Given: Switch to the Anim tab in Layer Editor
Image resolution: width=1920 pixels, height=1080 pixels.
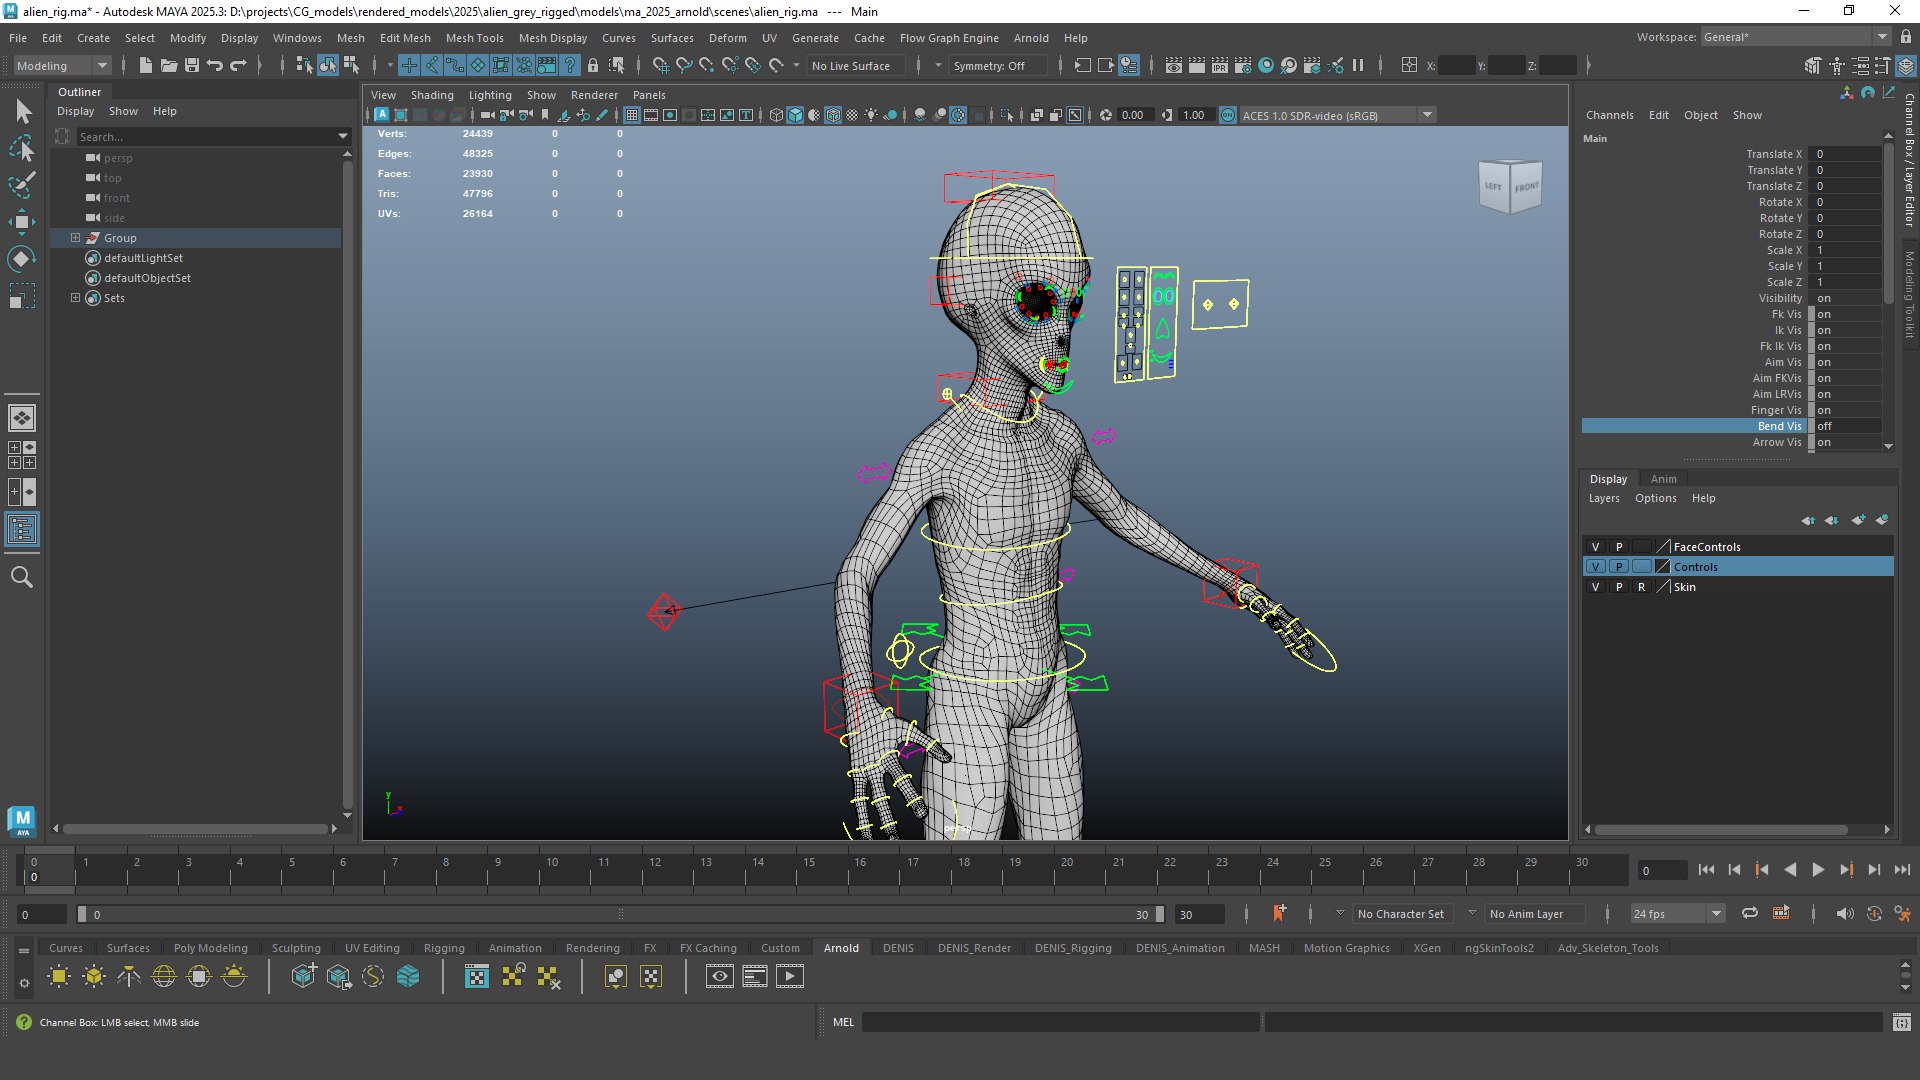Looking at the screenshot, I should coord(1663,479).
